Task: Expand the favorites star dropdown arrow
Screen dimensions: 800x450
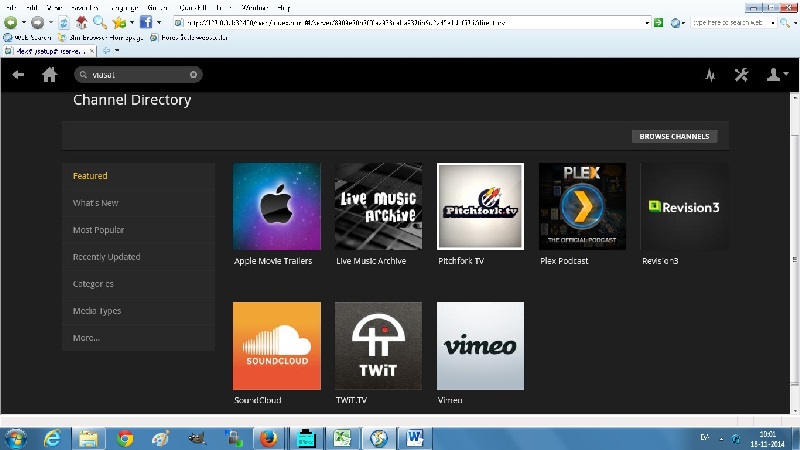Action: (x=132, y=22)
